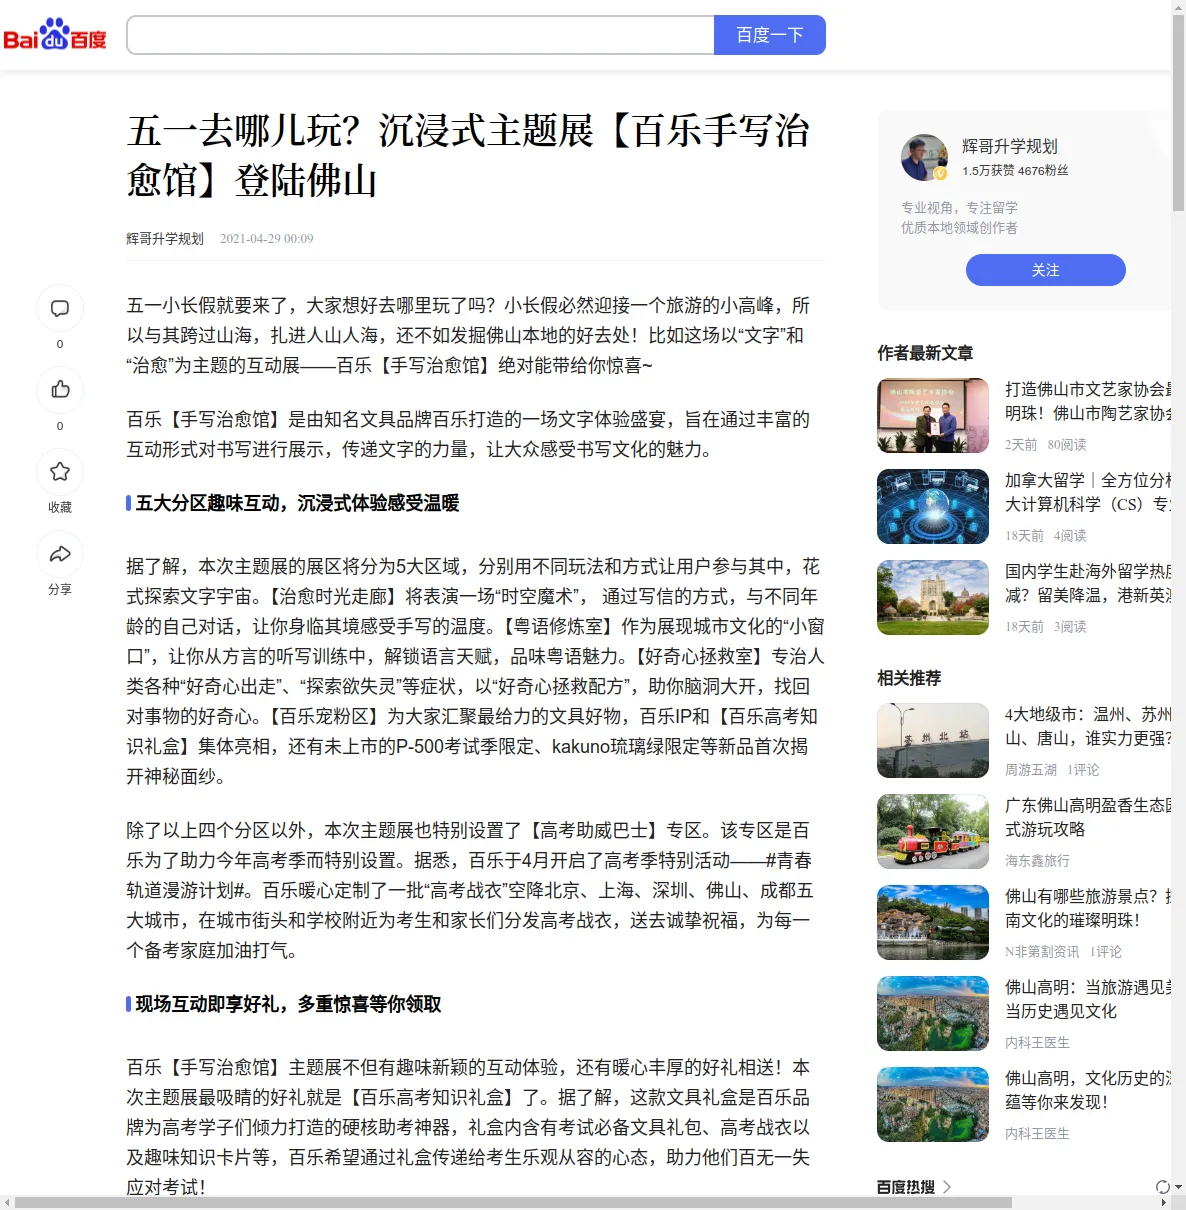Viewport: 1186px width, 1210px height.
Task: Follow the author with 关注 button
Action: pos(1045,270)
